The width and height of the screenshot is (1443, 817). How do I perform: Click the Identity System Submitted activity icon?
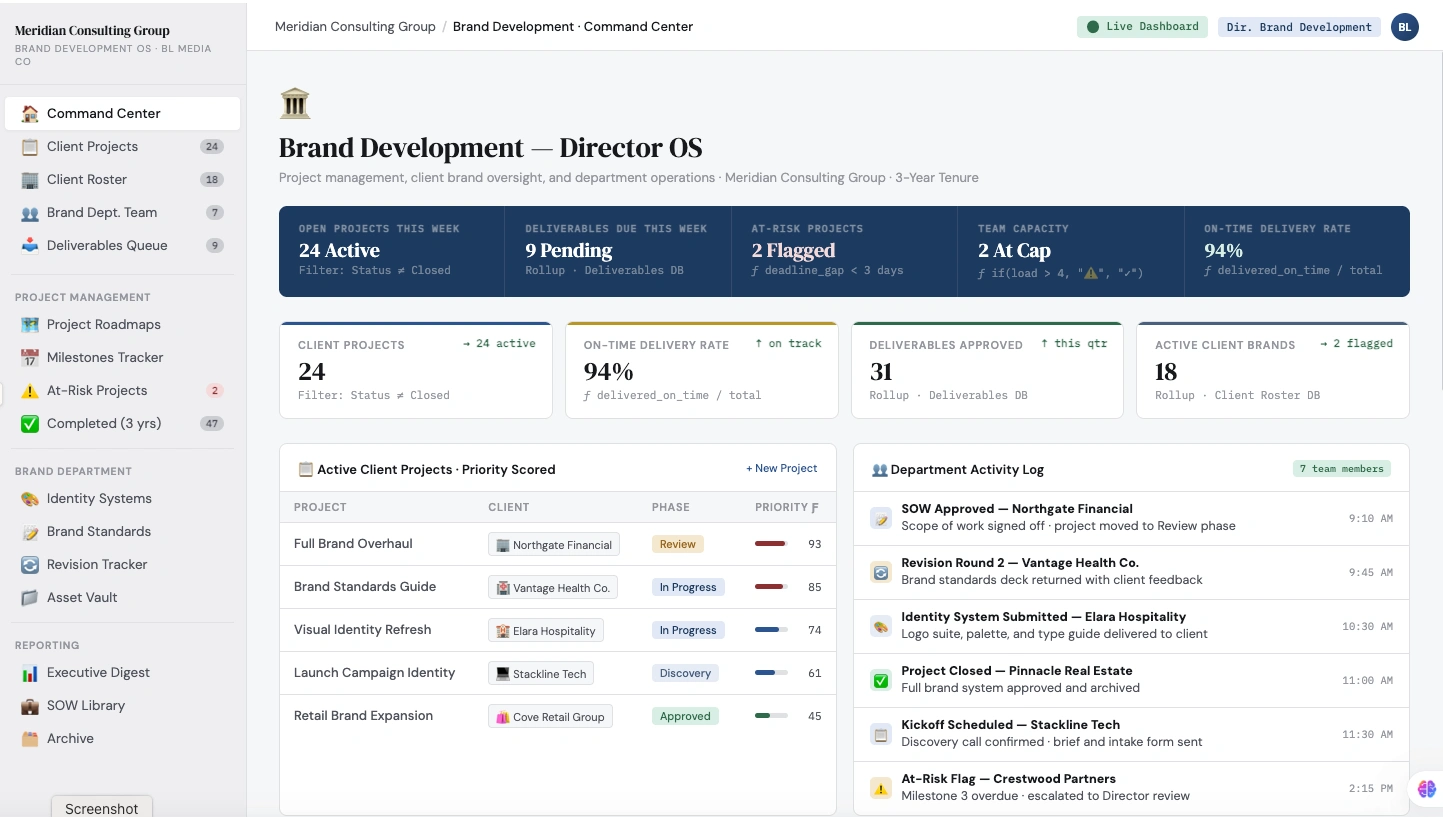coord(881,627)
